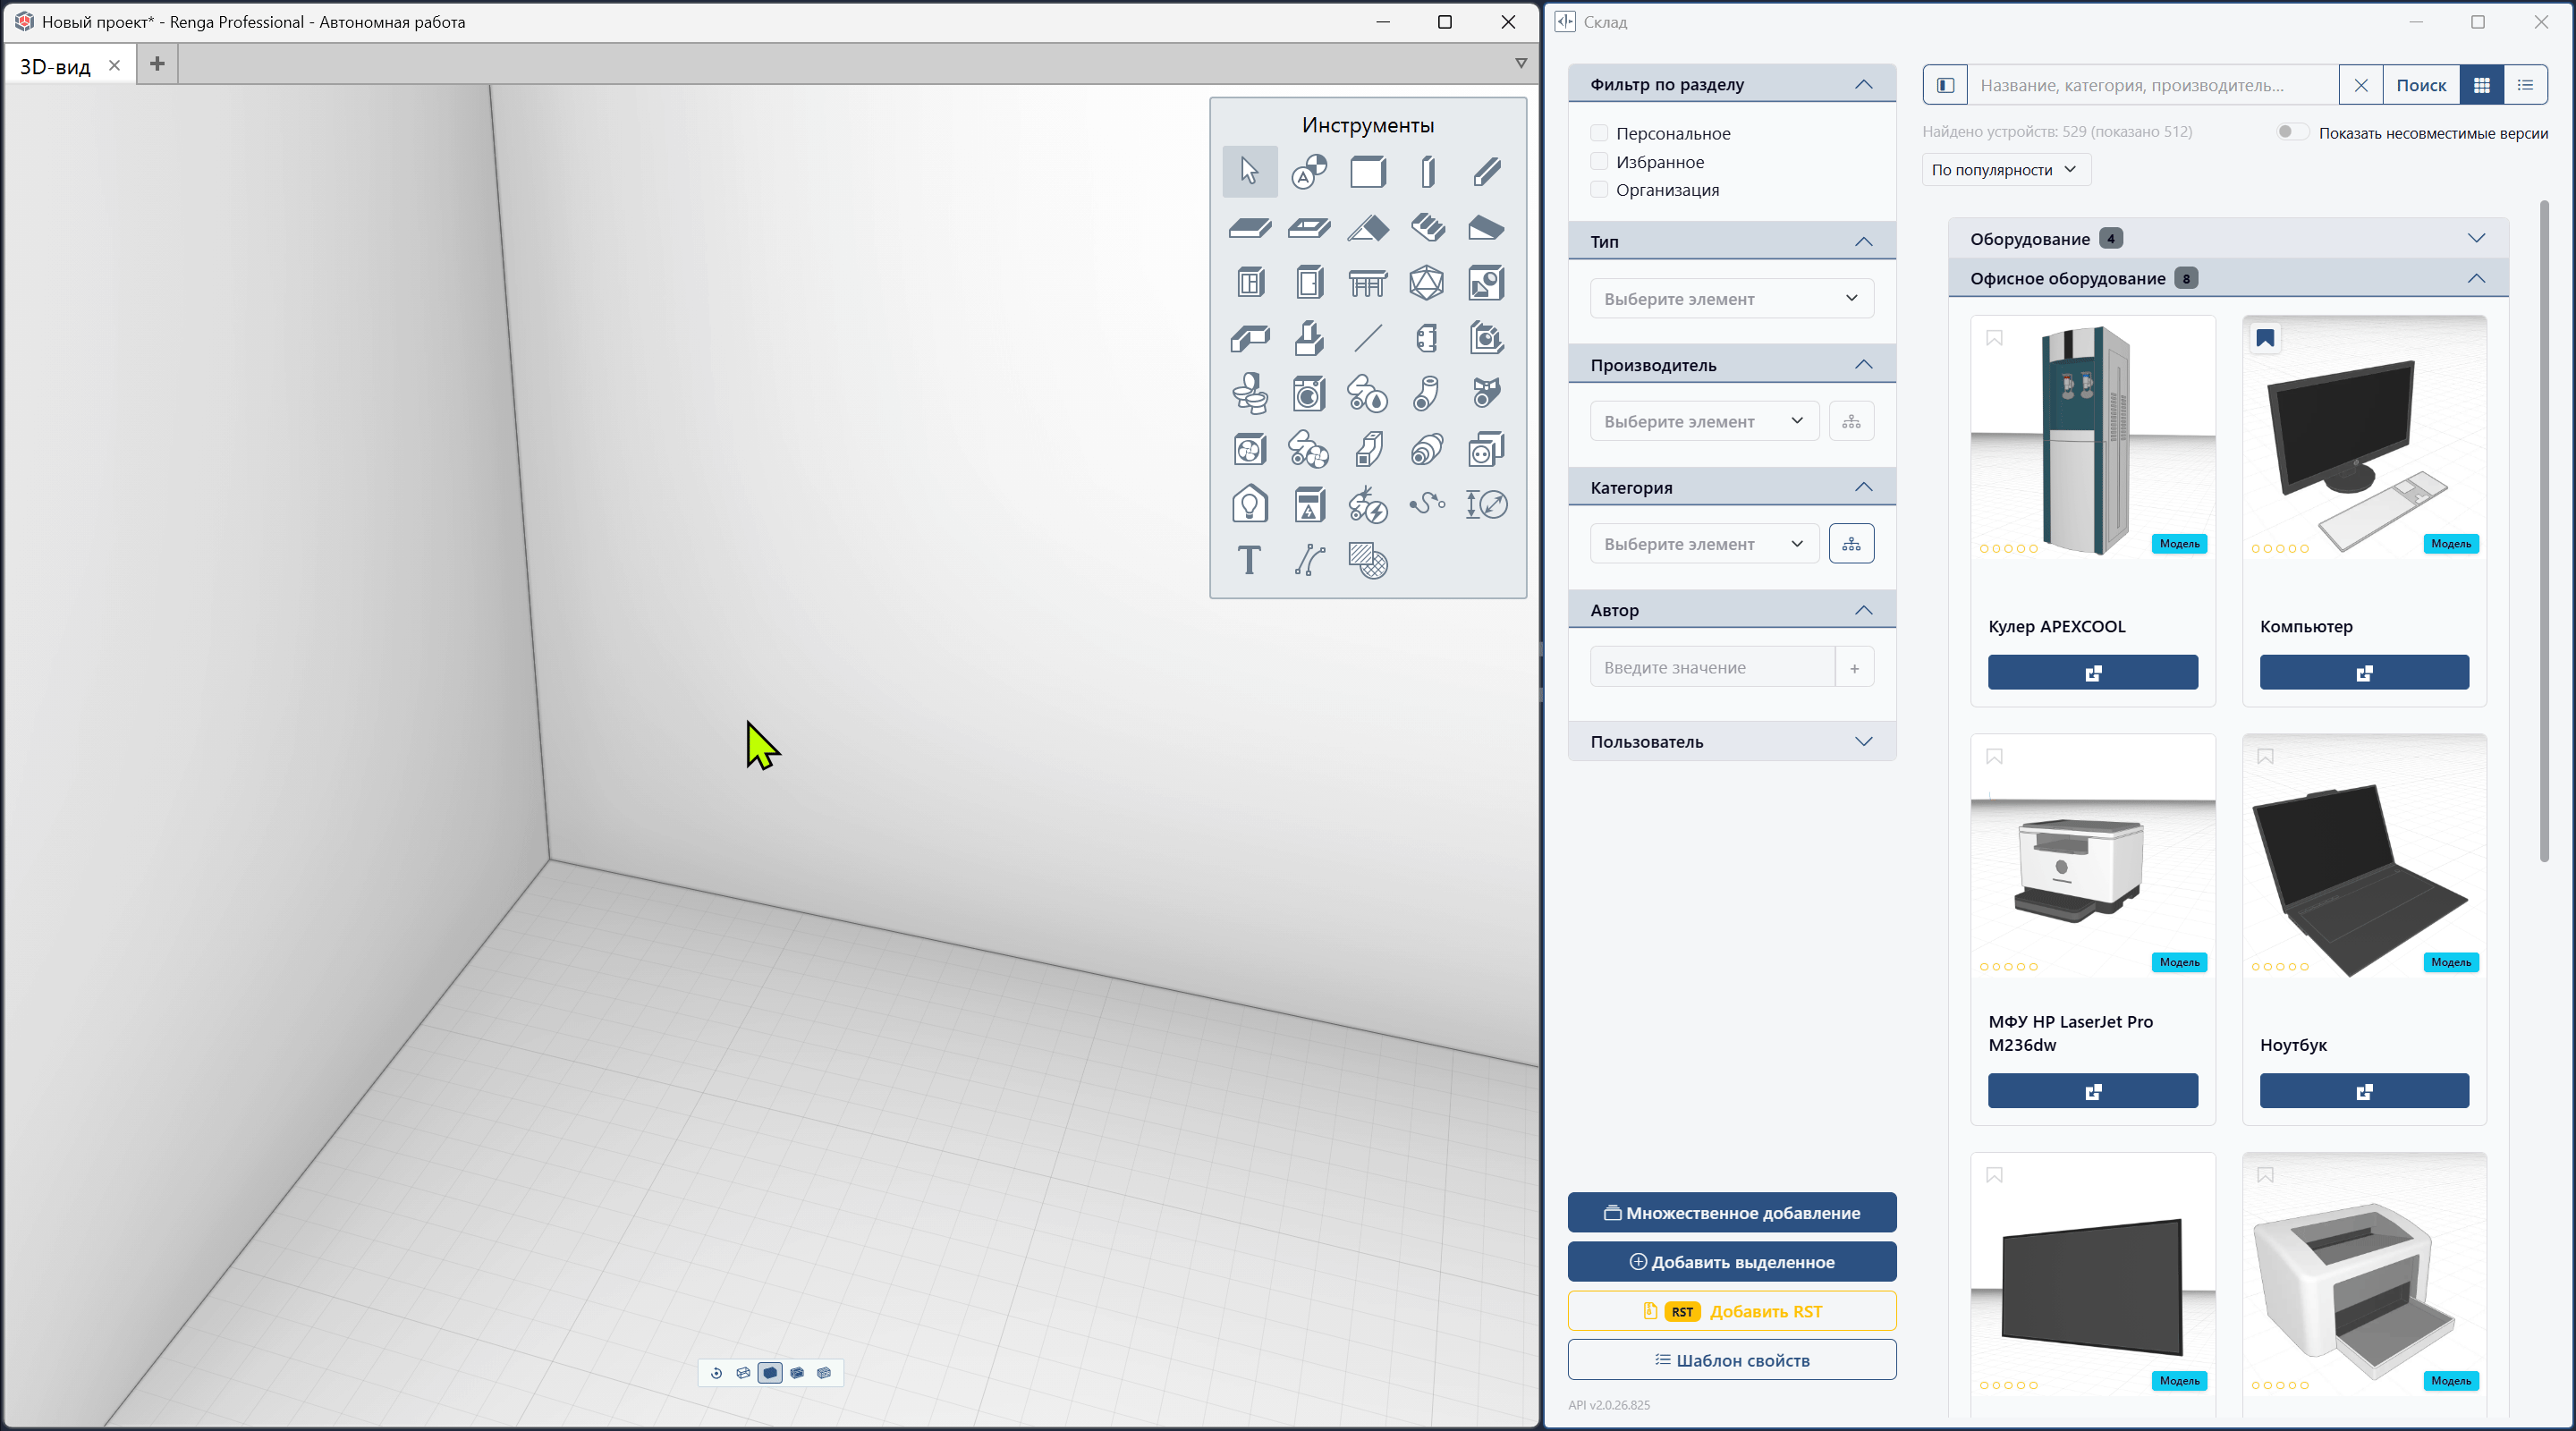This screenshot has width=2576, height=1431.
Task: Open Шаблон свойств button
Action: point(1731,1359)
